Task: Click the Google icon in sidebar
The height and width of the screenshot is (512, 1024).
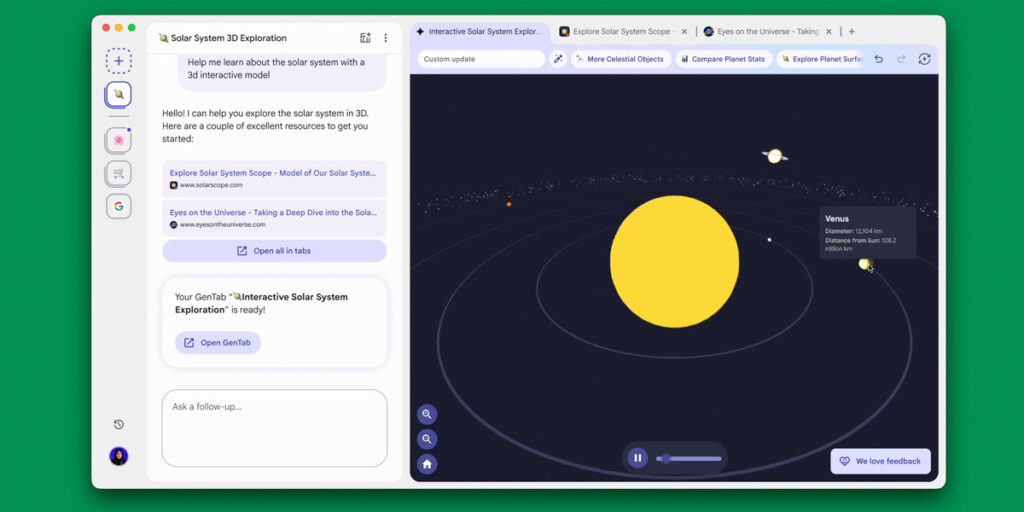Action: tap(118, 206)
